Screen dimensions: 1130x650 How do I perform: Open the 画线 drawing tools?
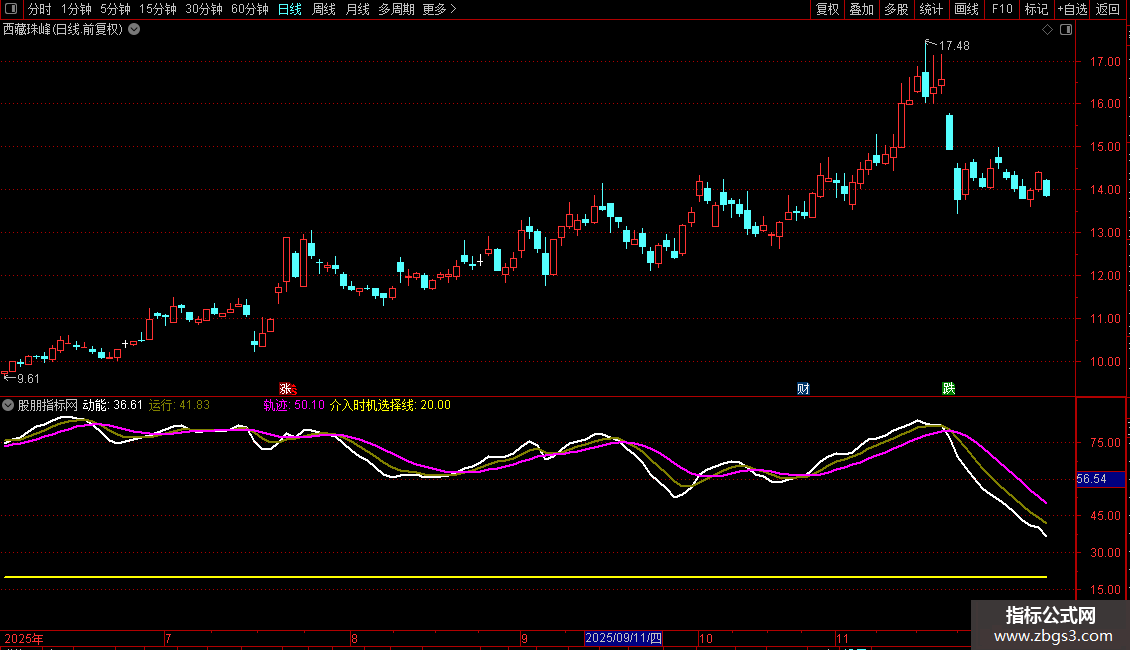pyautogui.click(x=966, y=9)
